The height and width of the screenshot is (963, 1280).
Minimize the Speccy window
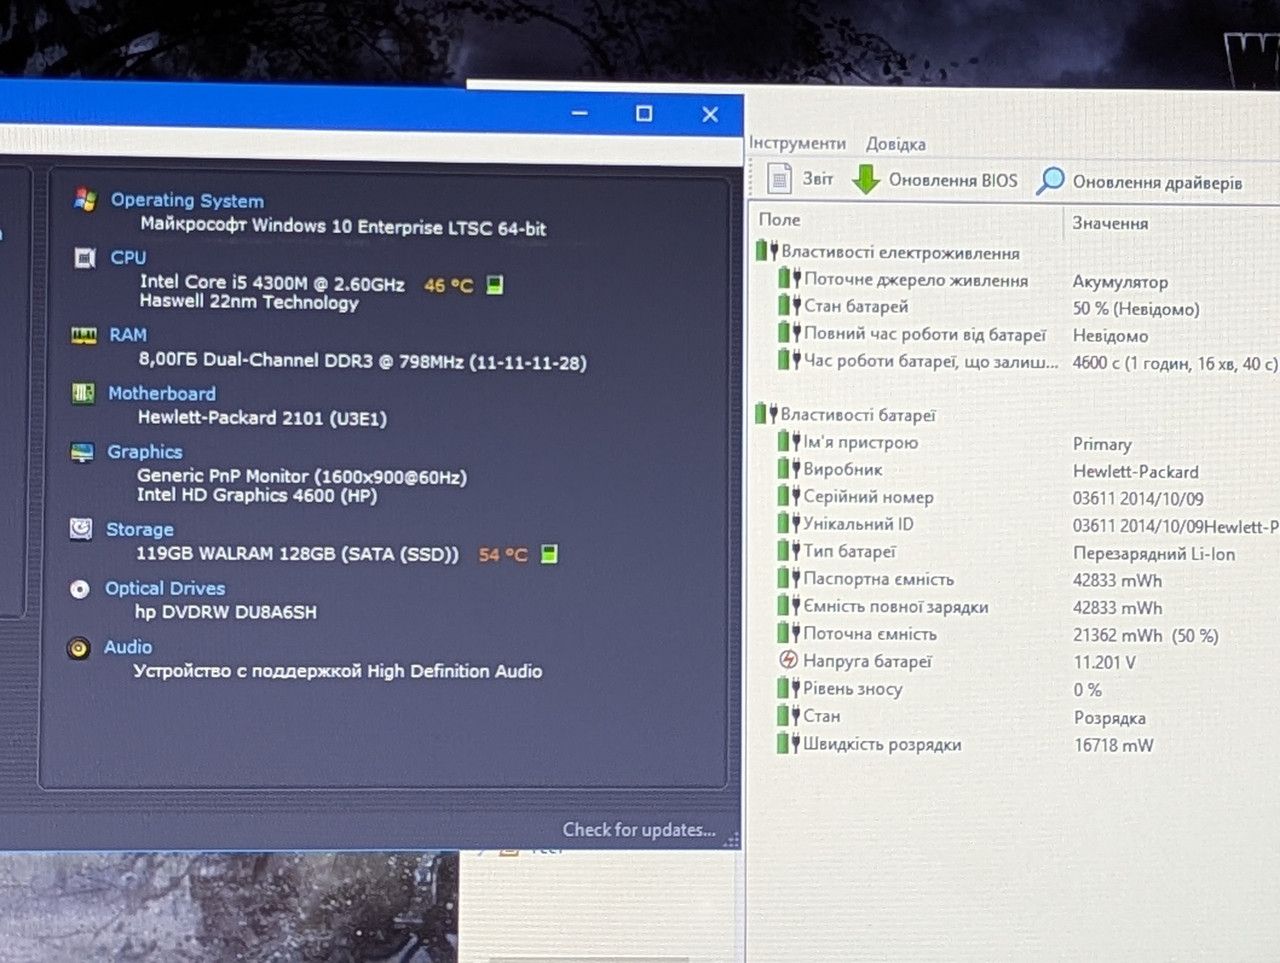(580, 113)
